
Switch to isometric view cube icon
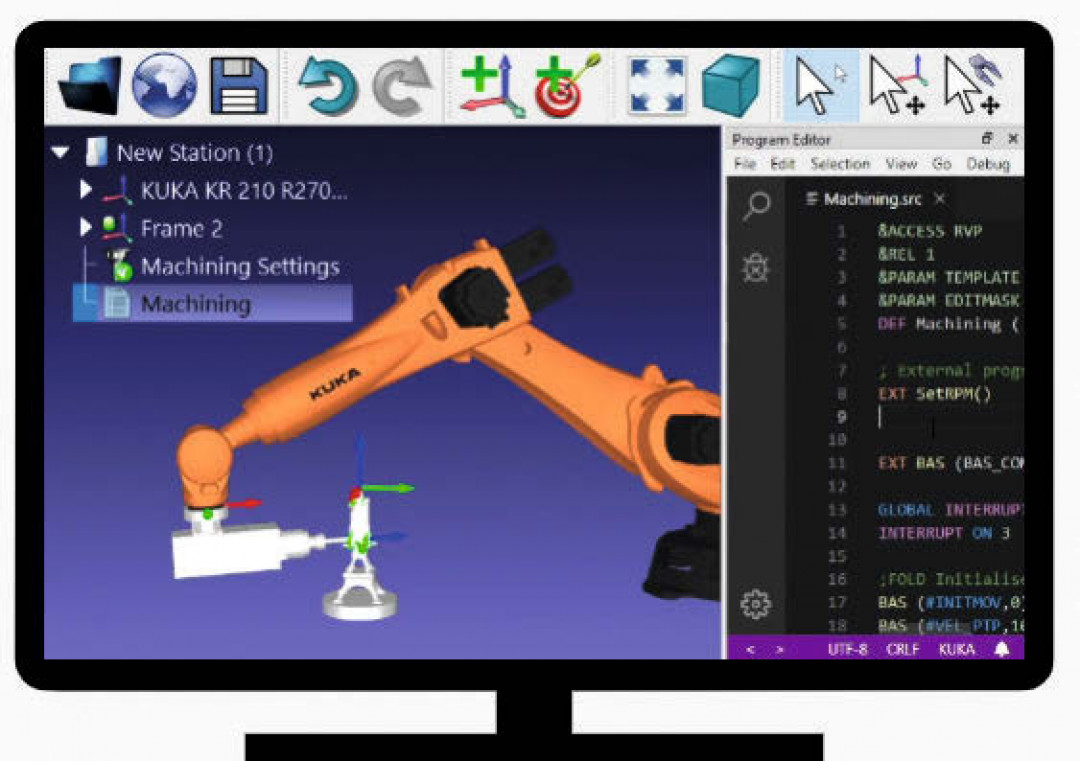(730, 86)
